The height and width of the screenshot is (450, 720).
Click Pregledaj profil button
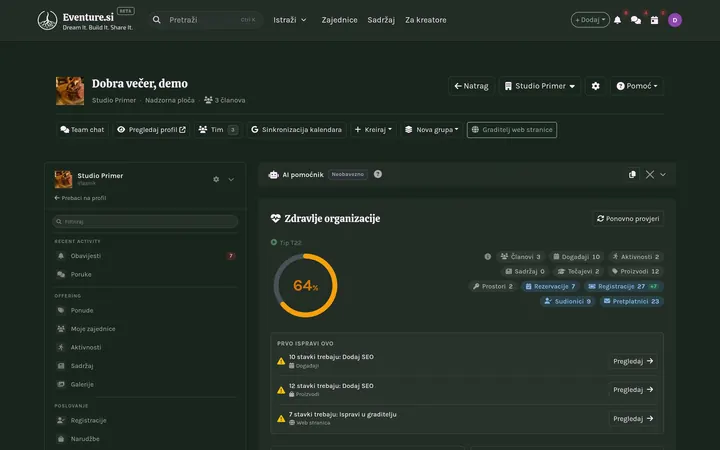click(152, 129)
